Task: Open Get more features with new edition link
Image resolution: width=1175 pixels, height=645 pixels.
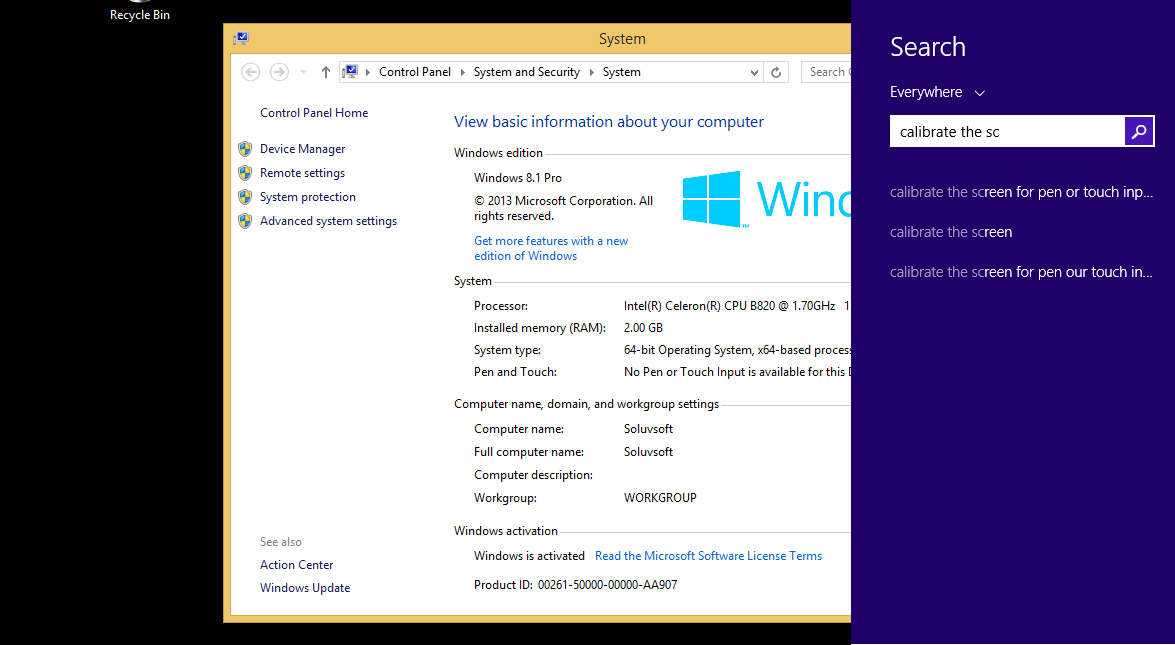Action: tap(551, 248)
